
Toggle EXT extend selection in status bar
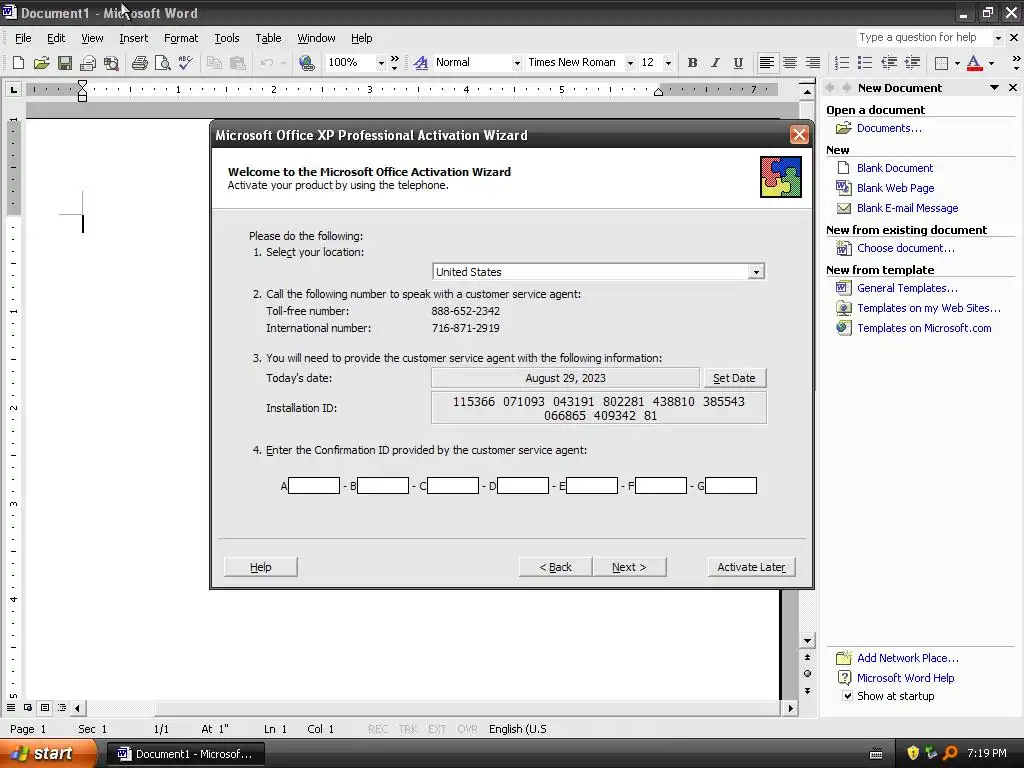tap(437, 729)
